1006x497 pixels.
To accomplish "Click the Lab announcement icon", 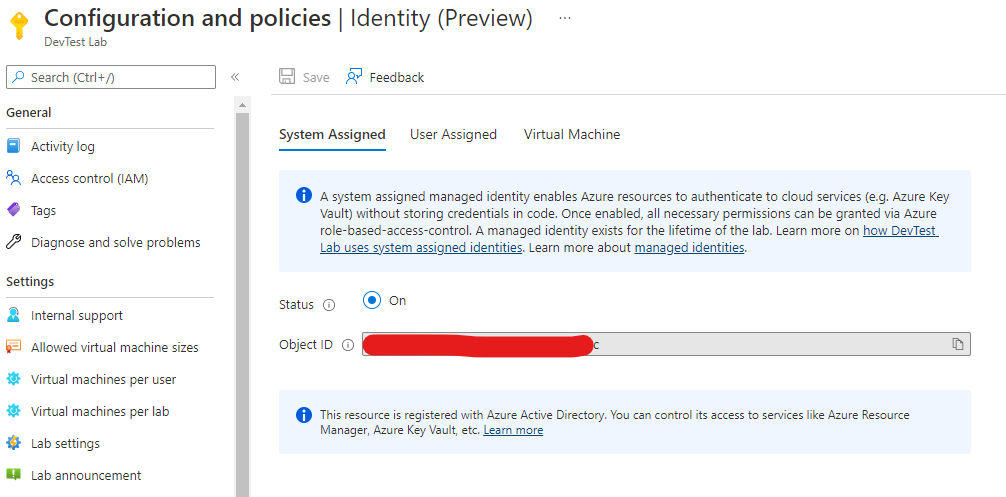I will coord(13,475).
